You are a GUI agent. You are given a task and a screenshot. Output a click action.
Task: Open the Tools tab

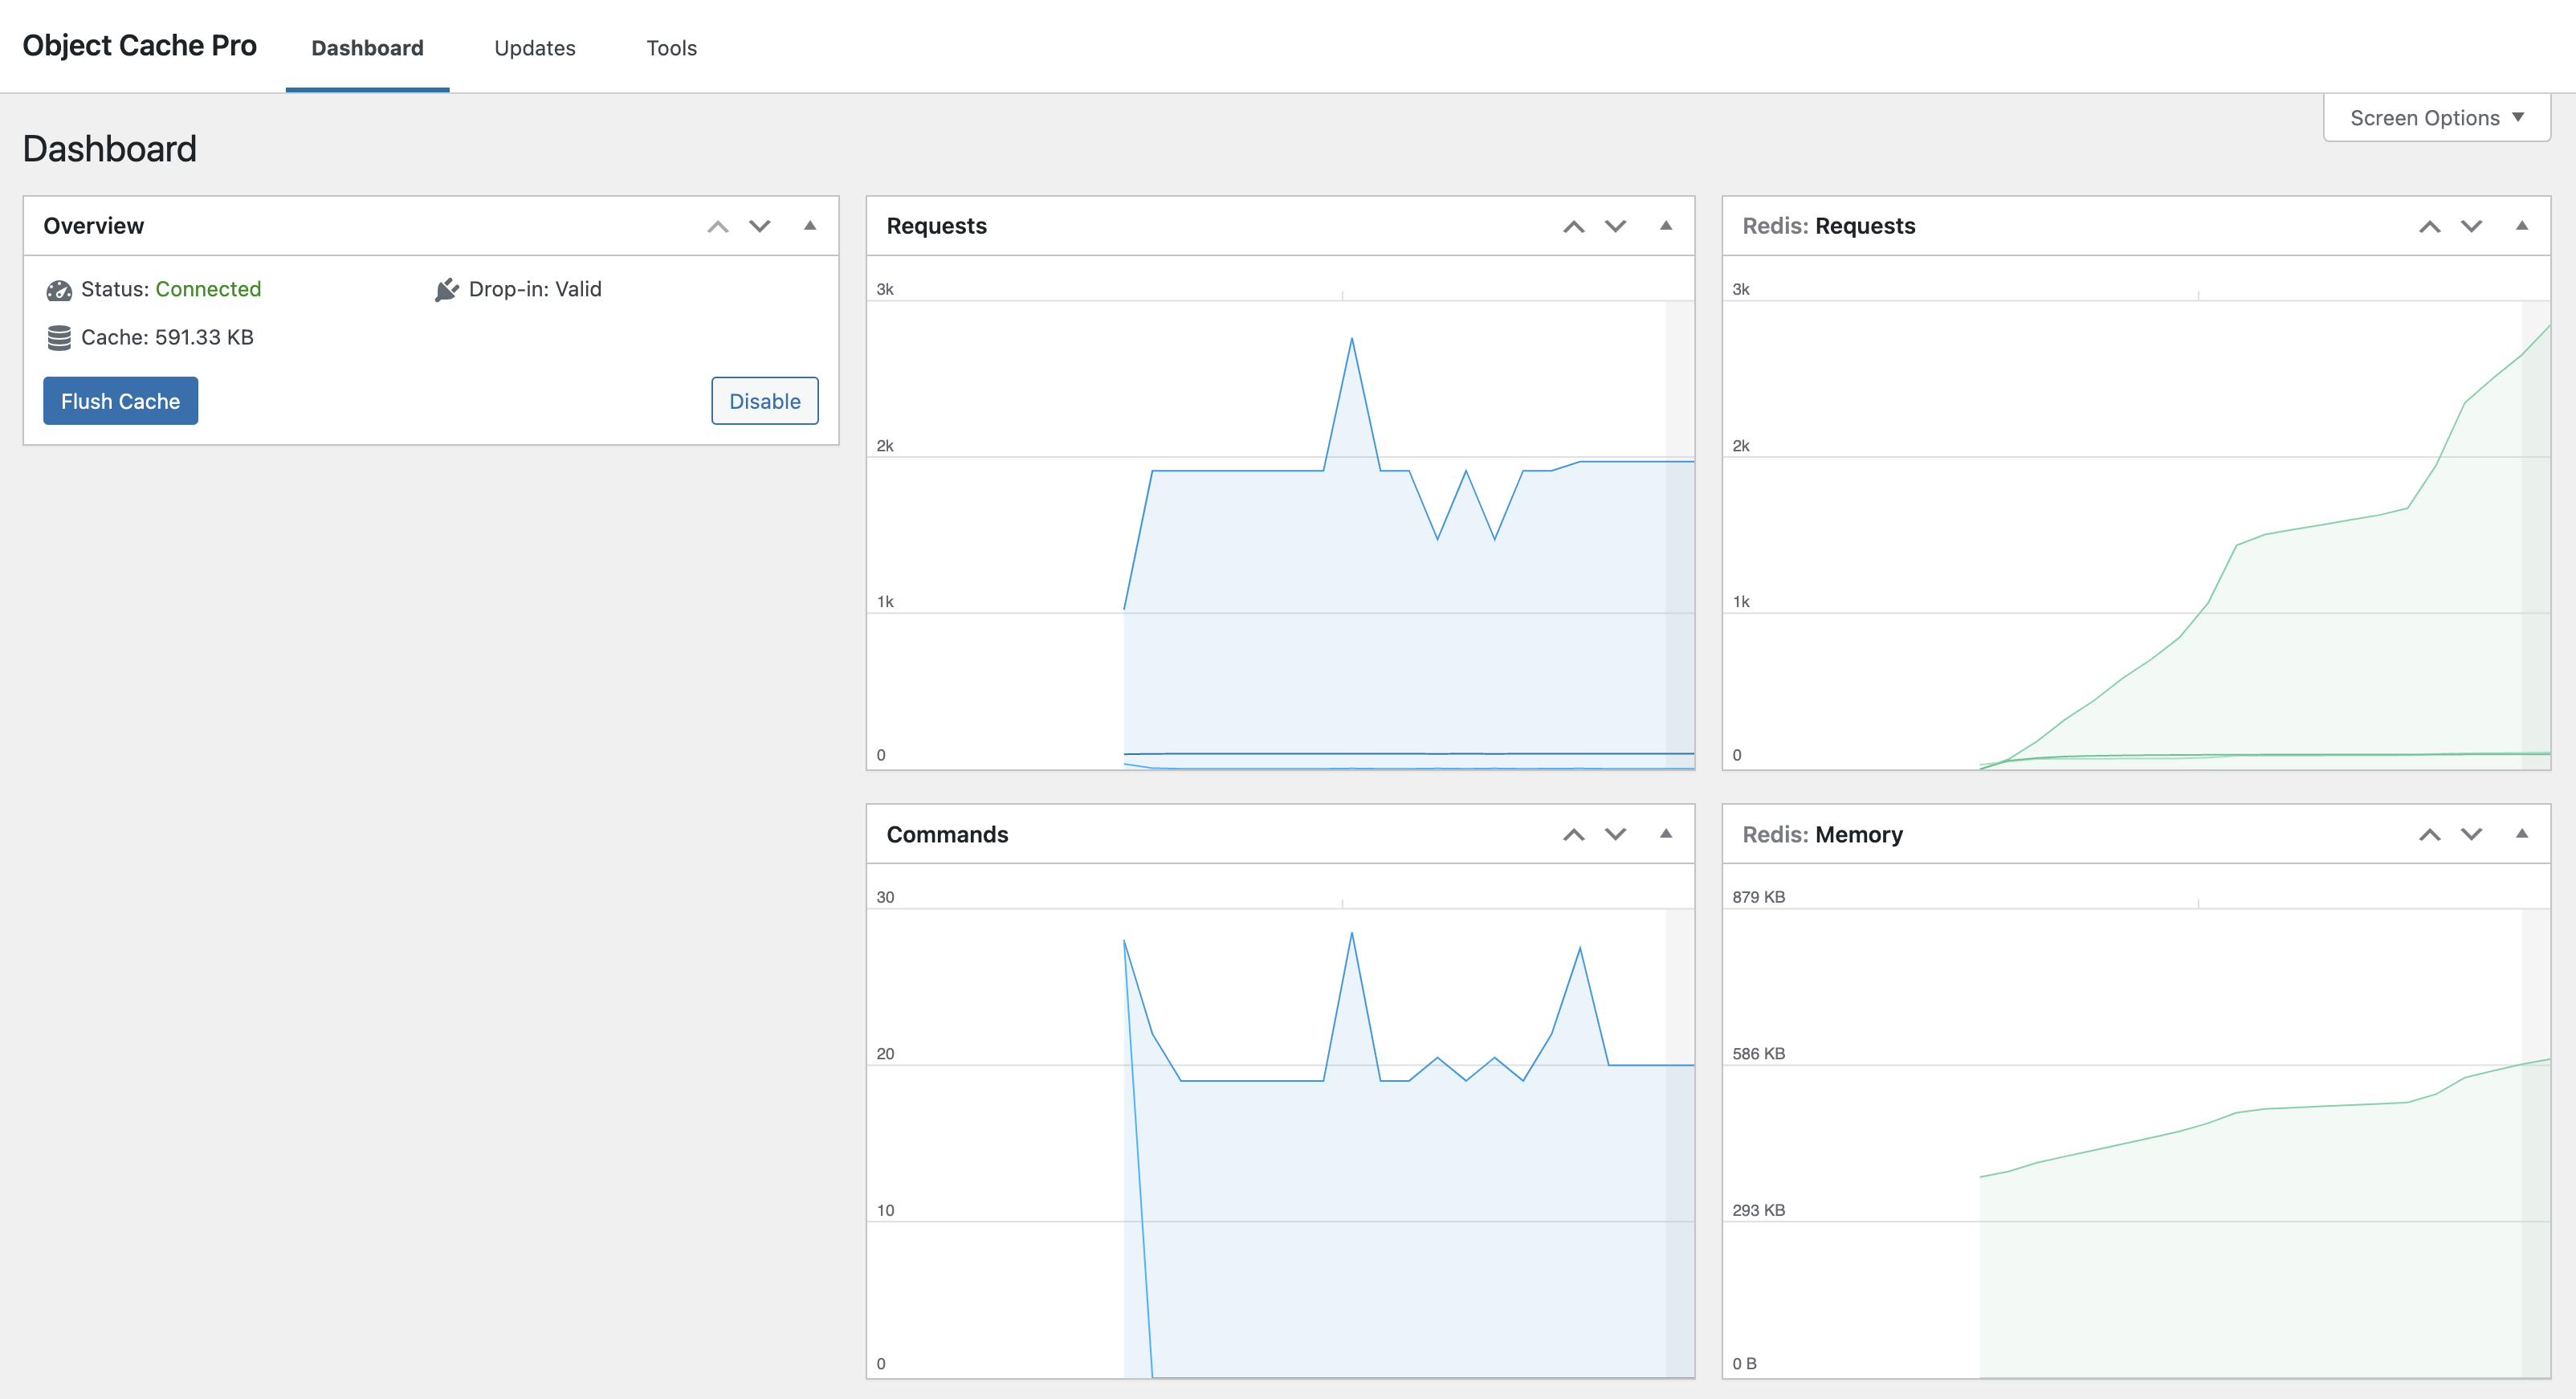[x=671, y=47]
